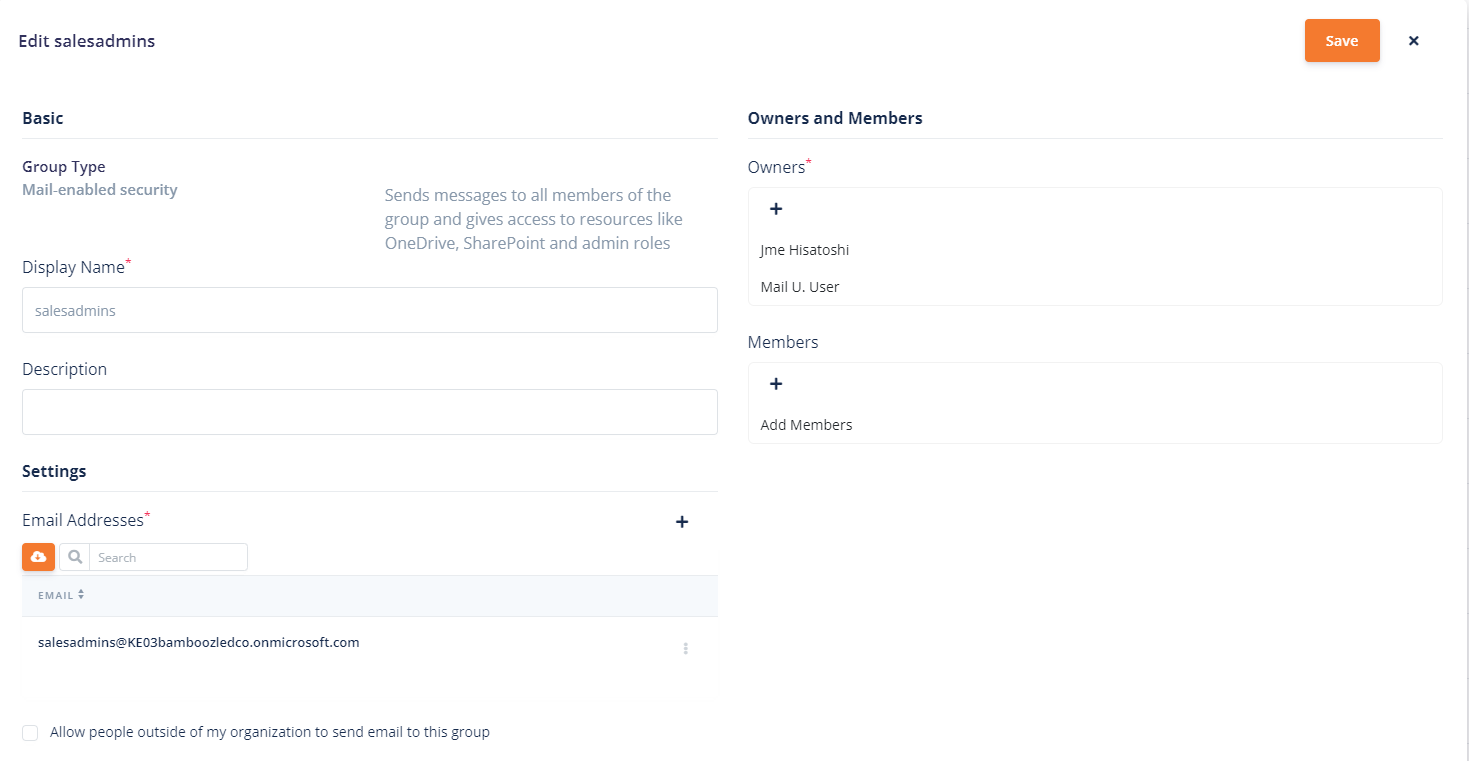Click the plus icon under Members

click(x=775, y=384)
